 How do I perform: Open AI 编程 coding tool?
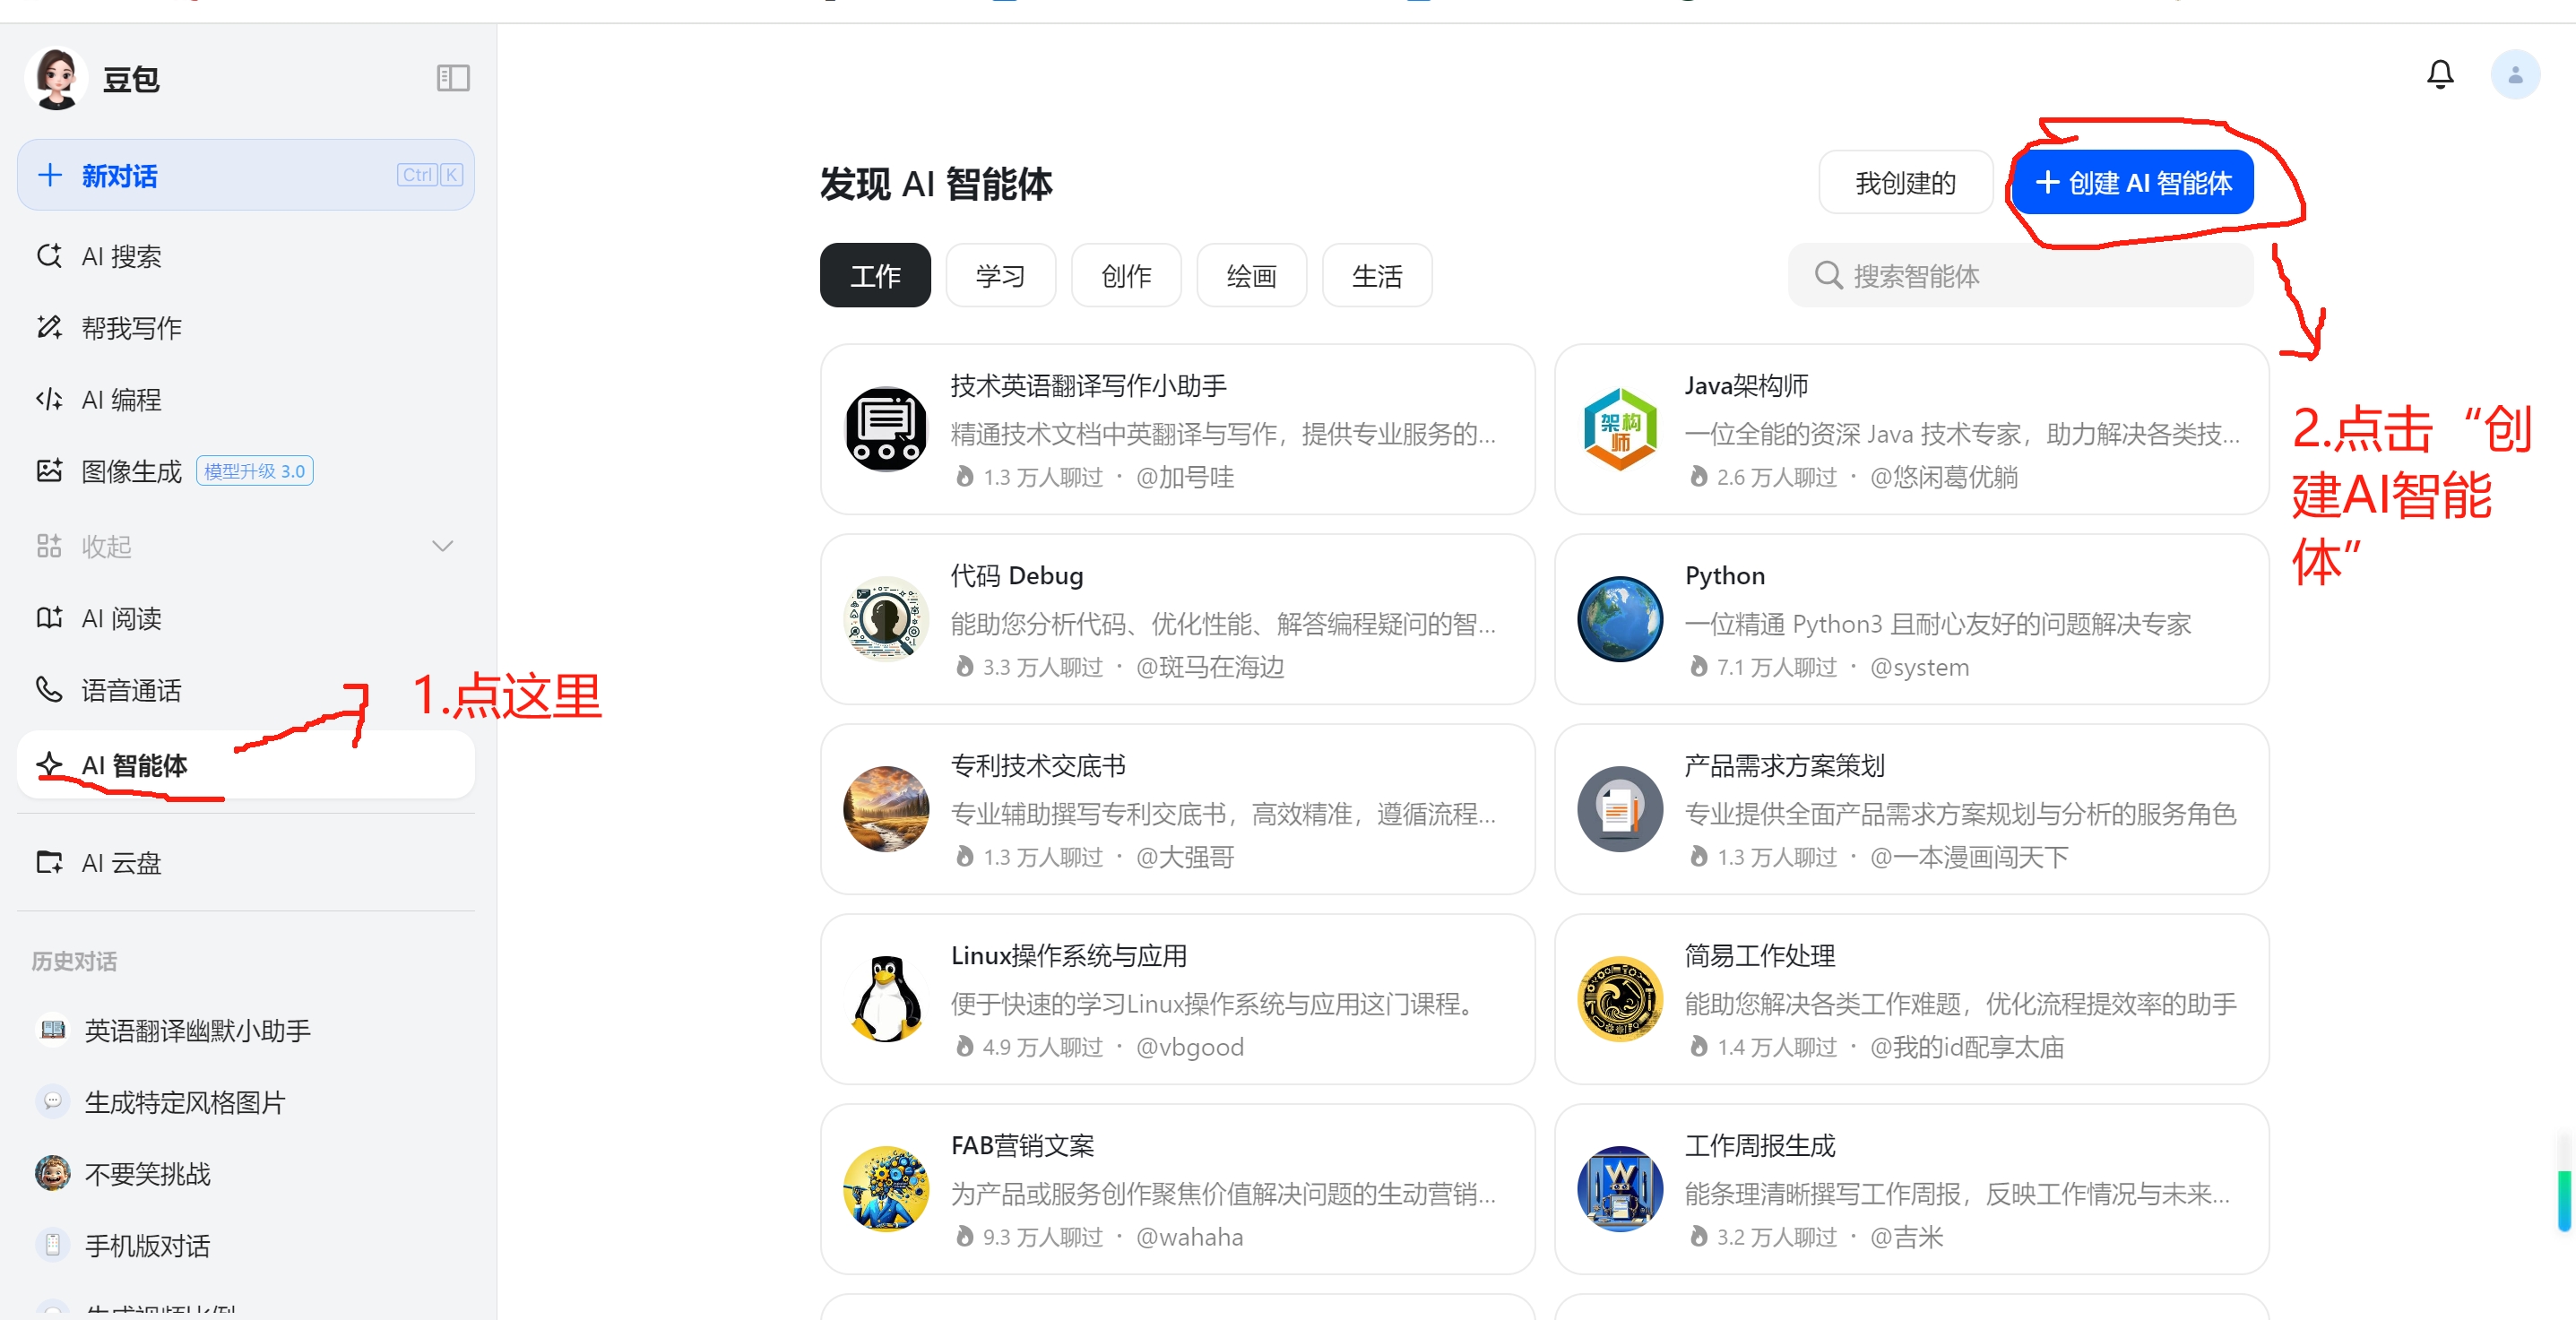point(120,400)
